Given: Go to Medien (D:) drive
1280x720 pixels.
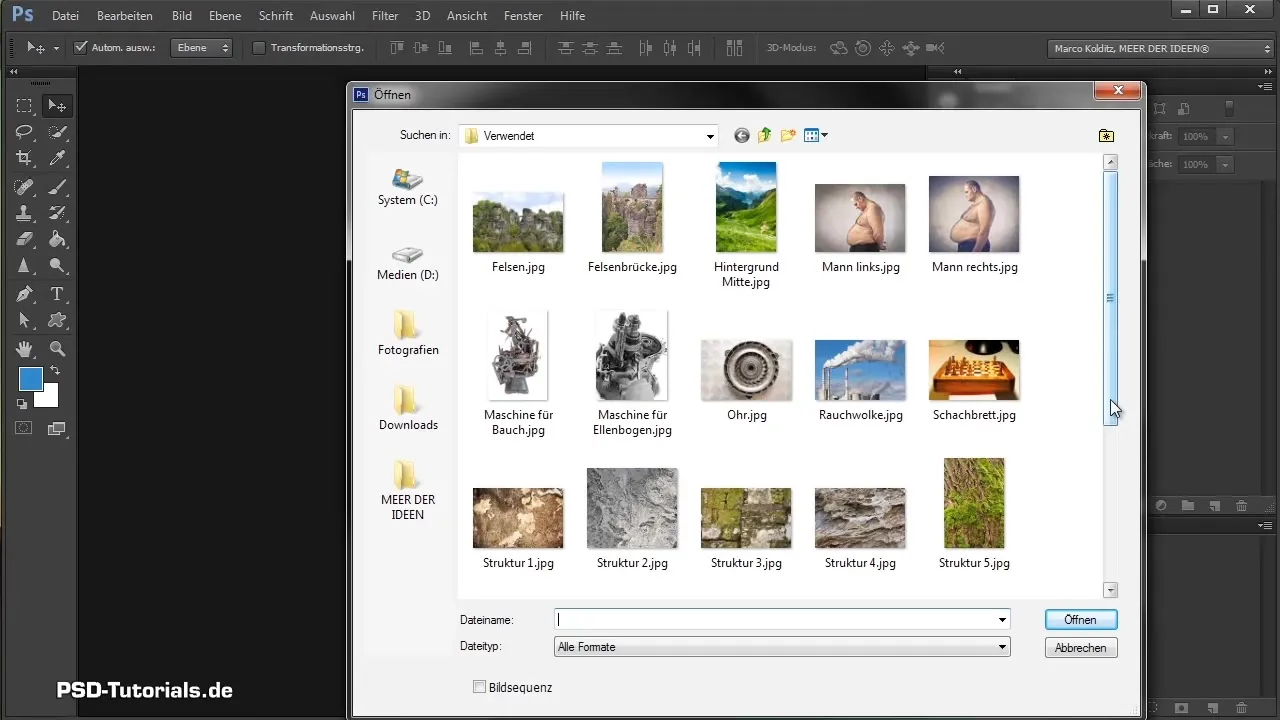Looking at the screenshot, I should tap(408, 262).
